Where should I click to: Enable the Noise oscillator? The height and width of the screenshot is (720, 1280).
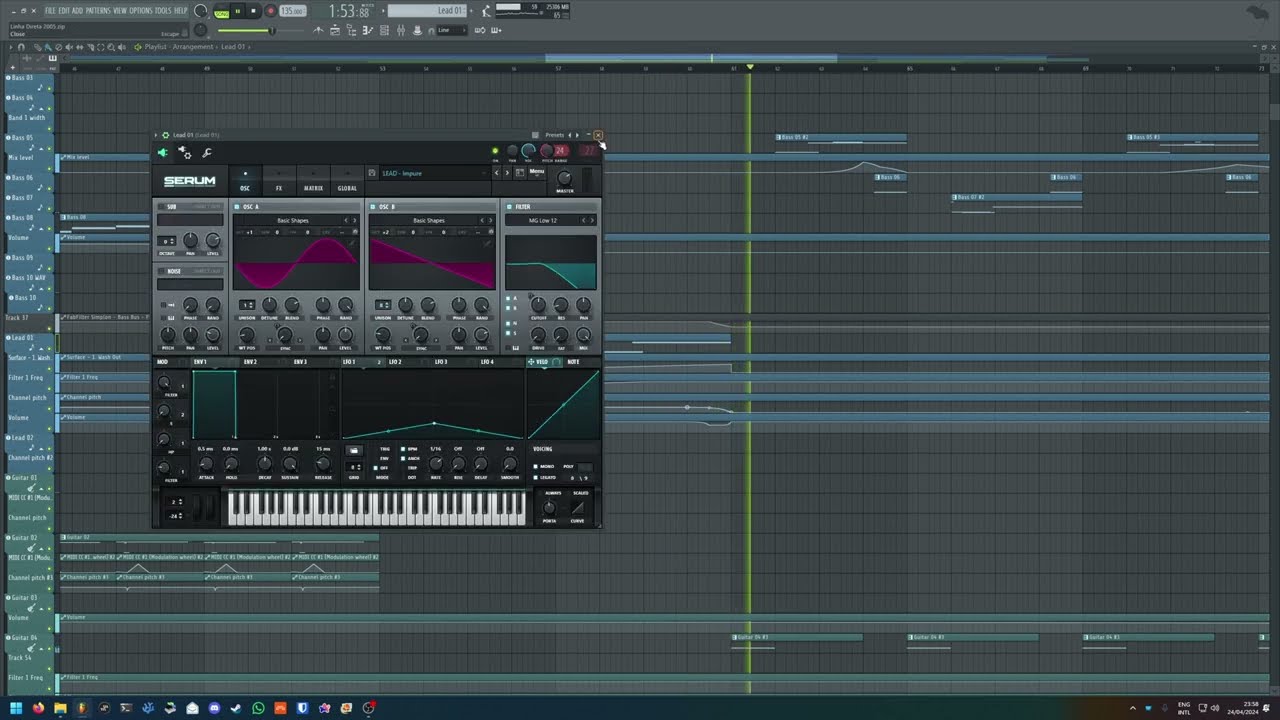160,271
